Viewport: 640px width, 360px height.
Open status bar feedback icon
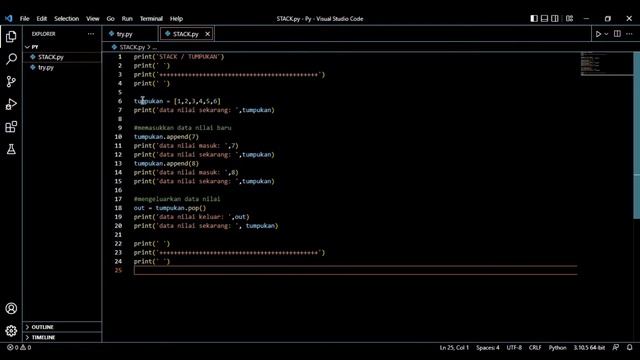click(616, 348)
